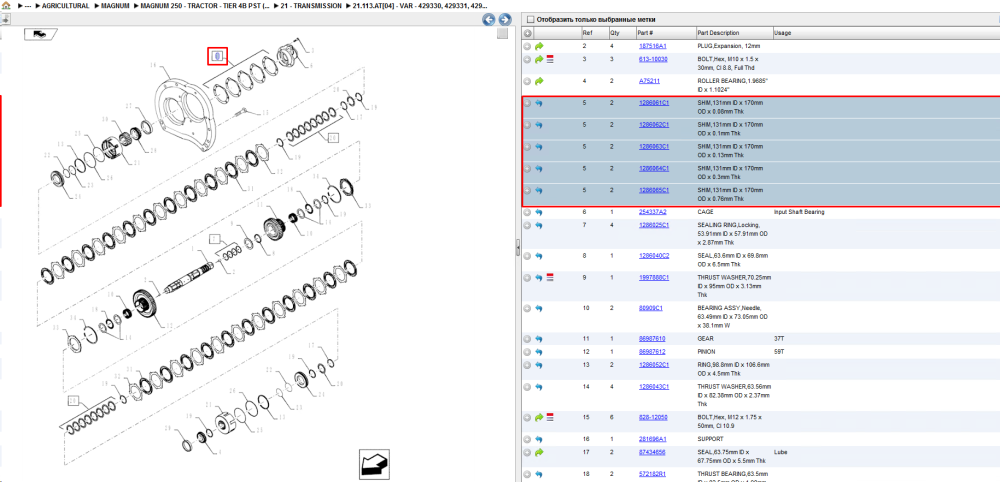Navigate to next figure with right arrow

pyautogui.click(x=504, y=20)
